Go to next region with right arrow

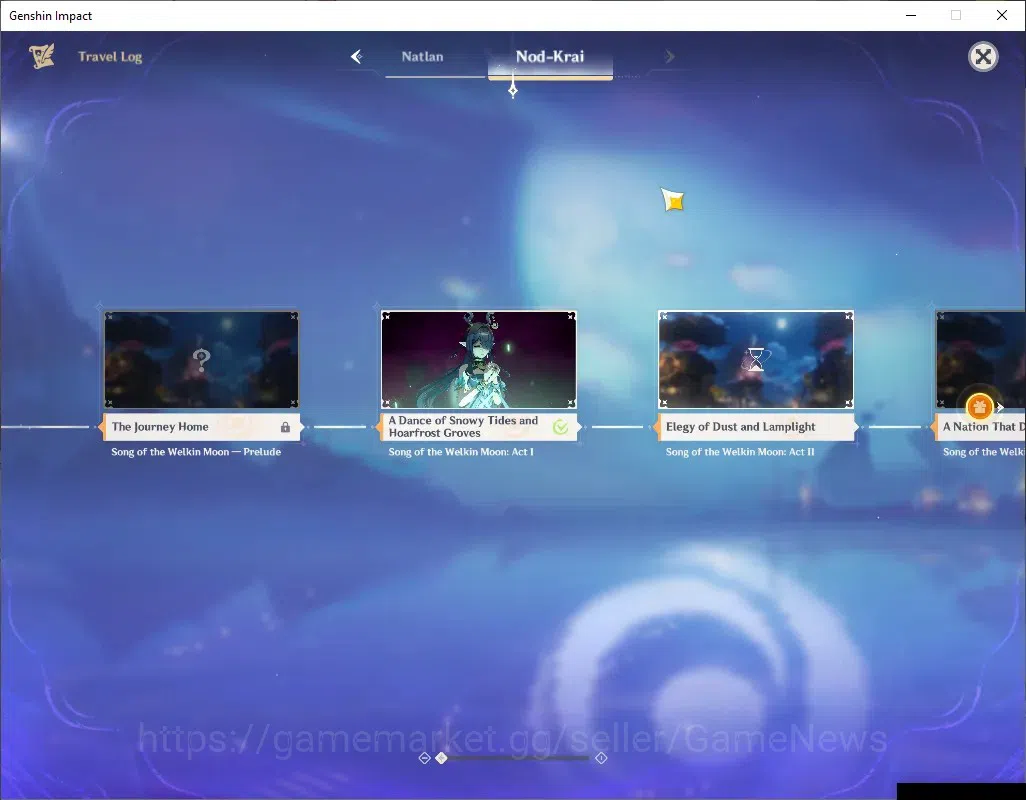click(x=669, y=56)
